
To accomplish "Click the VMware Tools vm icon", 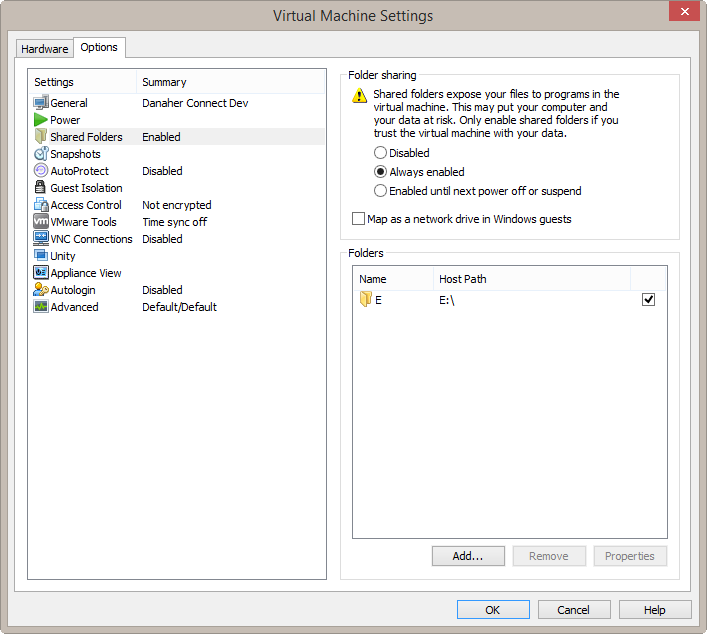I will click(41, 221).
